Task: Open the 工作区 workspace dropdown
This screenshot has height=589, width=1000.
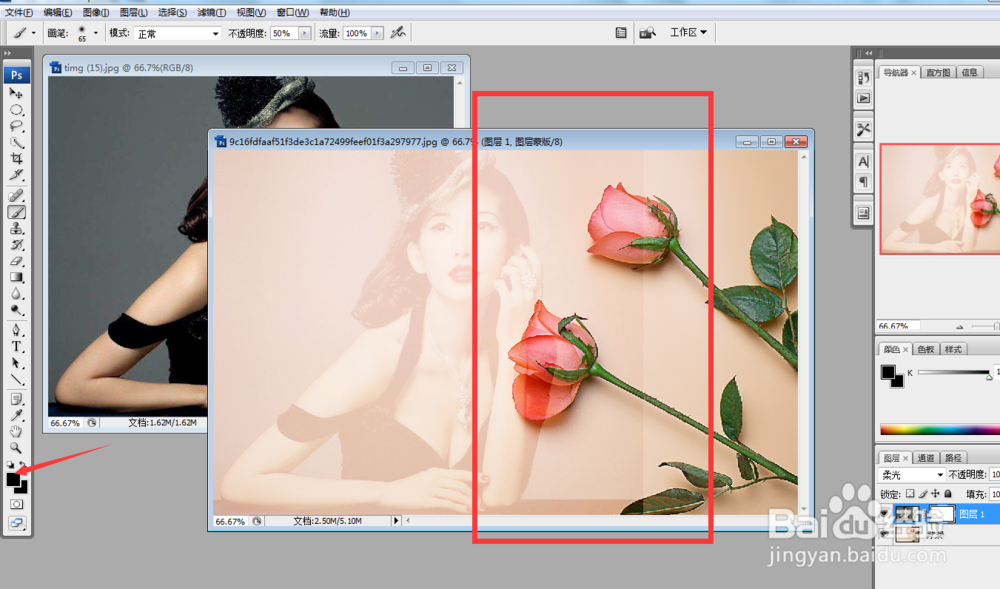Action: pyautogui.click(x=688, y=32)
